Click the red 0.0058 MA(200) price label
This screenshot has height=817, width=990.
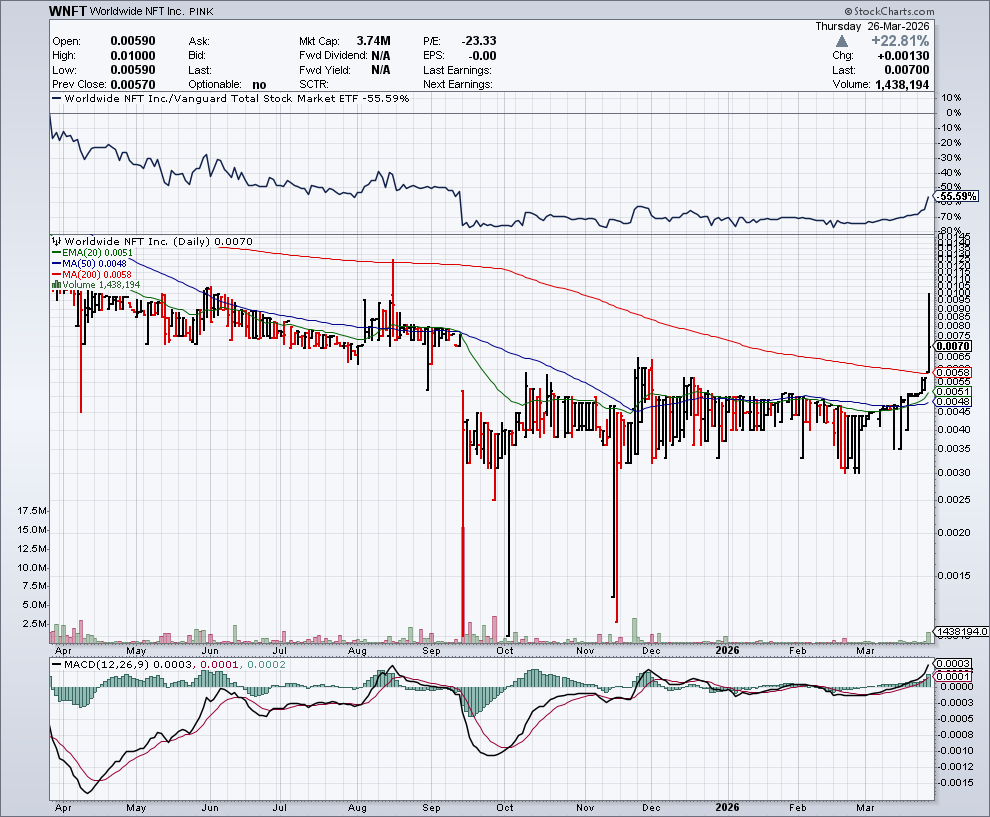[x=953, y=373]
